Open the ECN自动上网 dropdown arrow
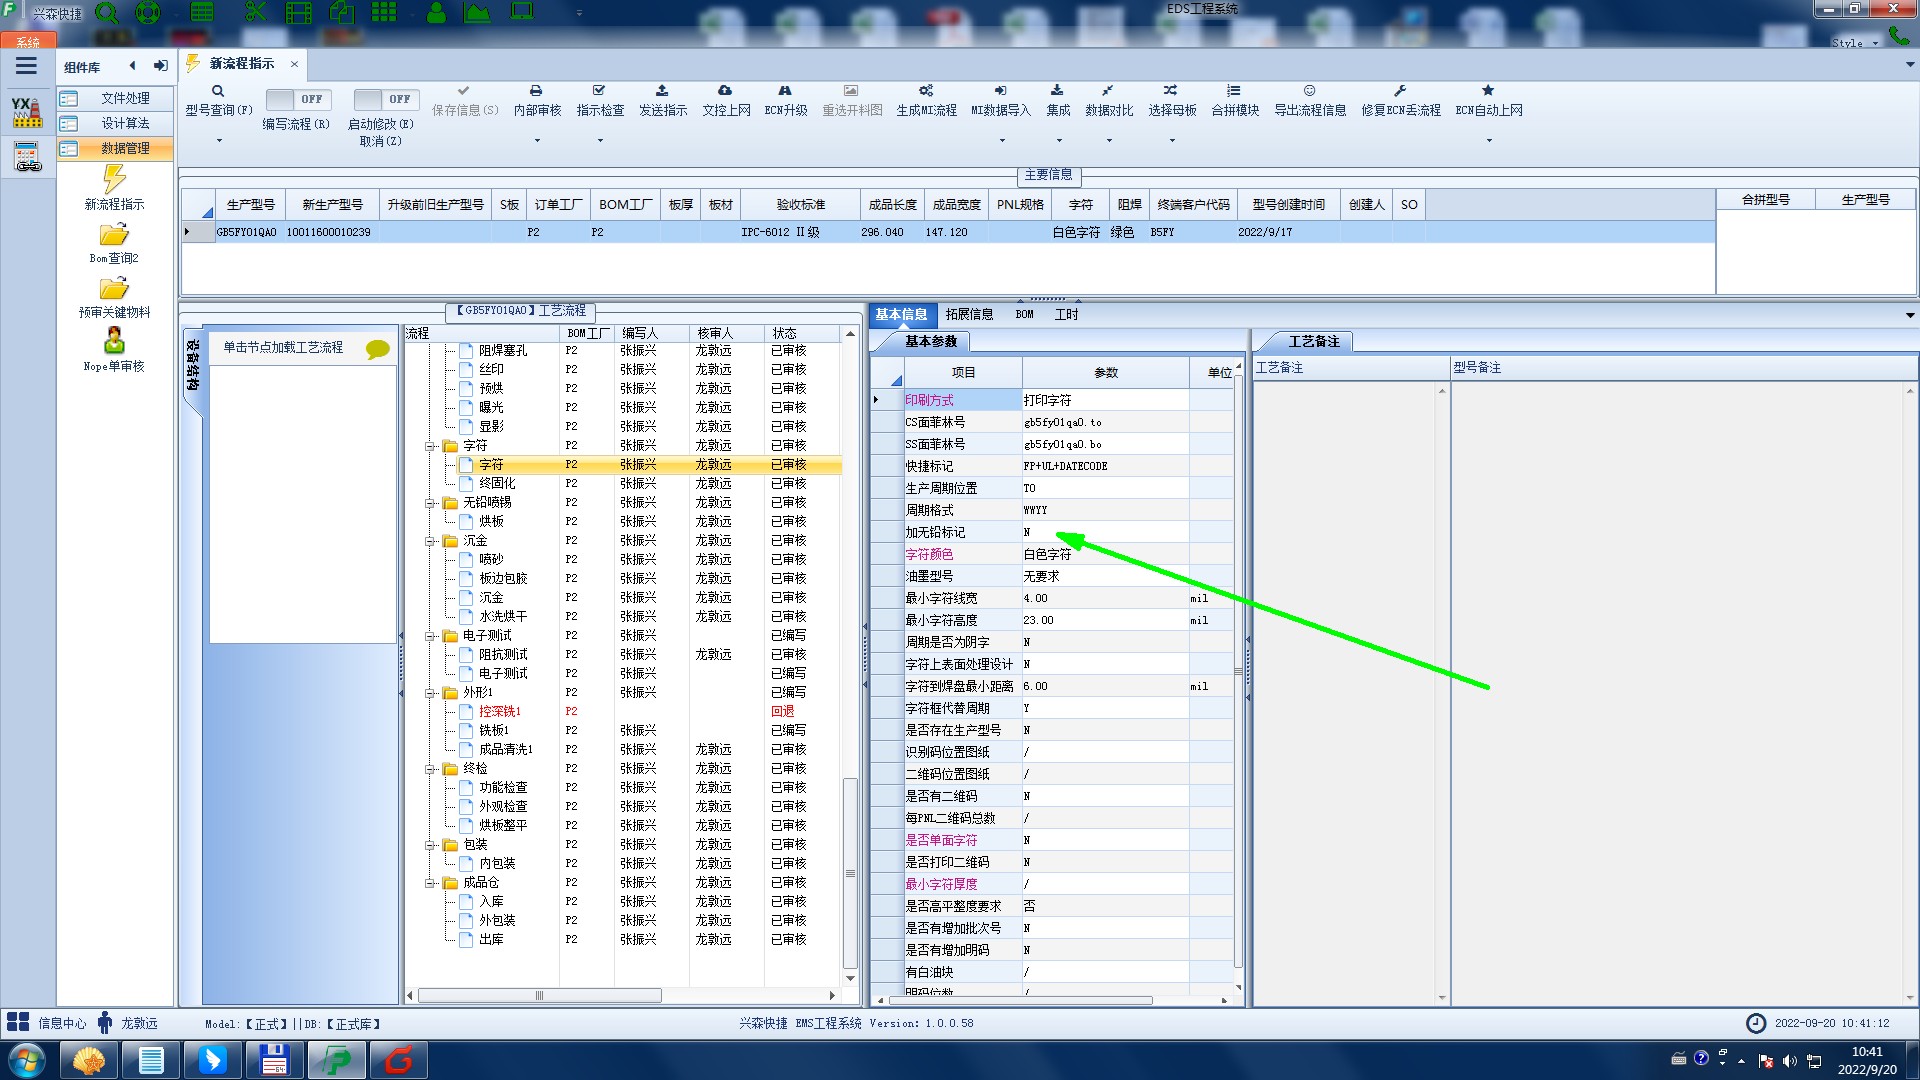The image size is (1920, 1080). [1489, 141]
